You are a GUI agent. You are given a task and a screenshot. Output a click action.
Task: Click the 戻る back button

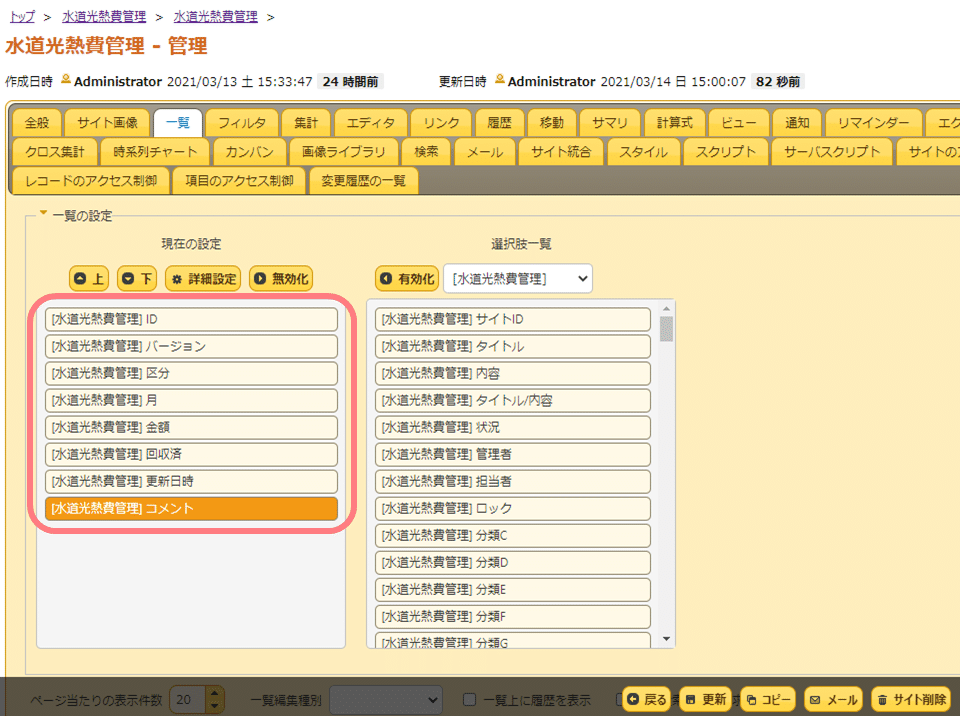pyautogui.click(x=647, y=699)
